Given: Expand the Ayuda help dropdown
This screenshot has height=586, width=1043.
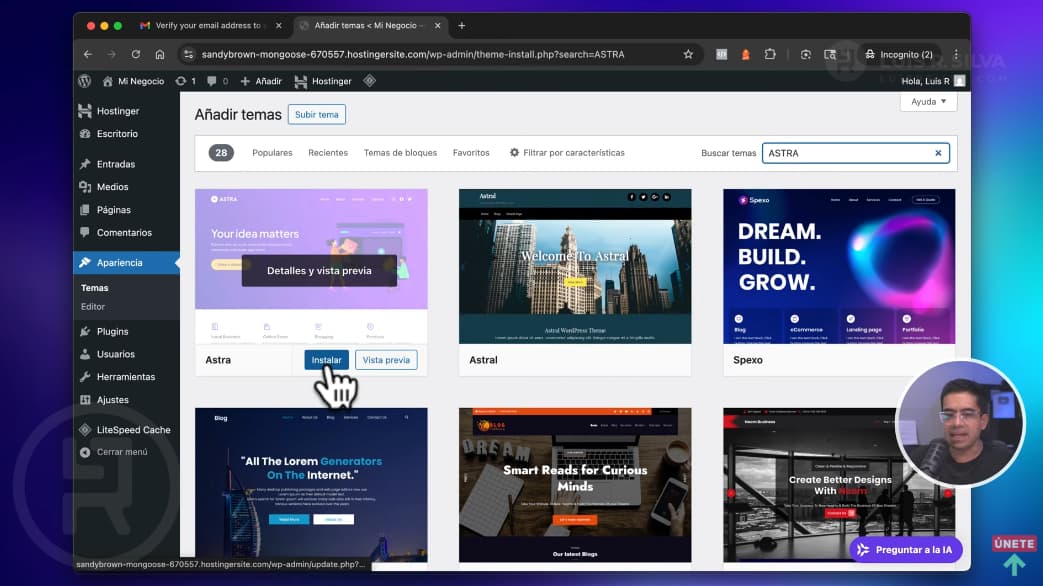Looking at the screenshot, I should pyautogui.click(x=929, y=102).
